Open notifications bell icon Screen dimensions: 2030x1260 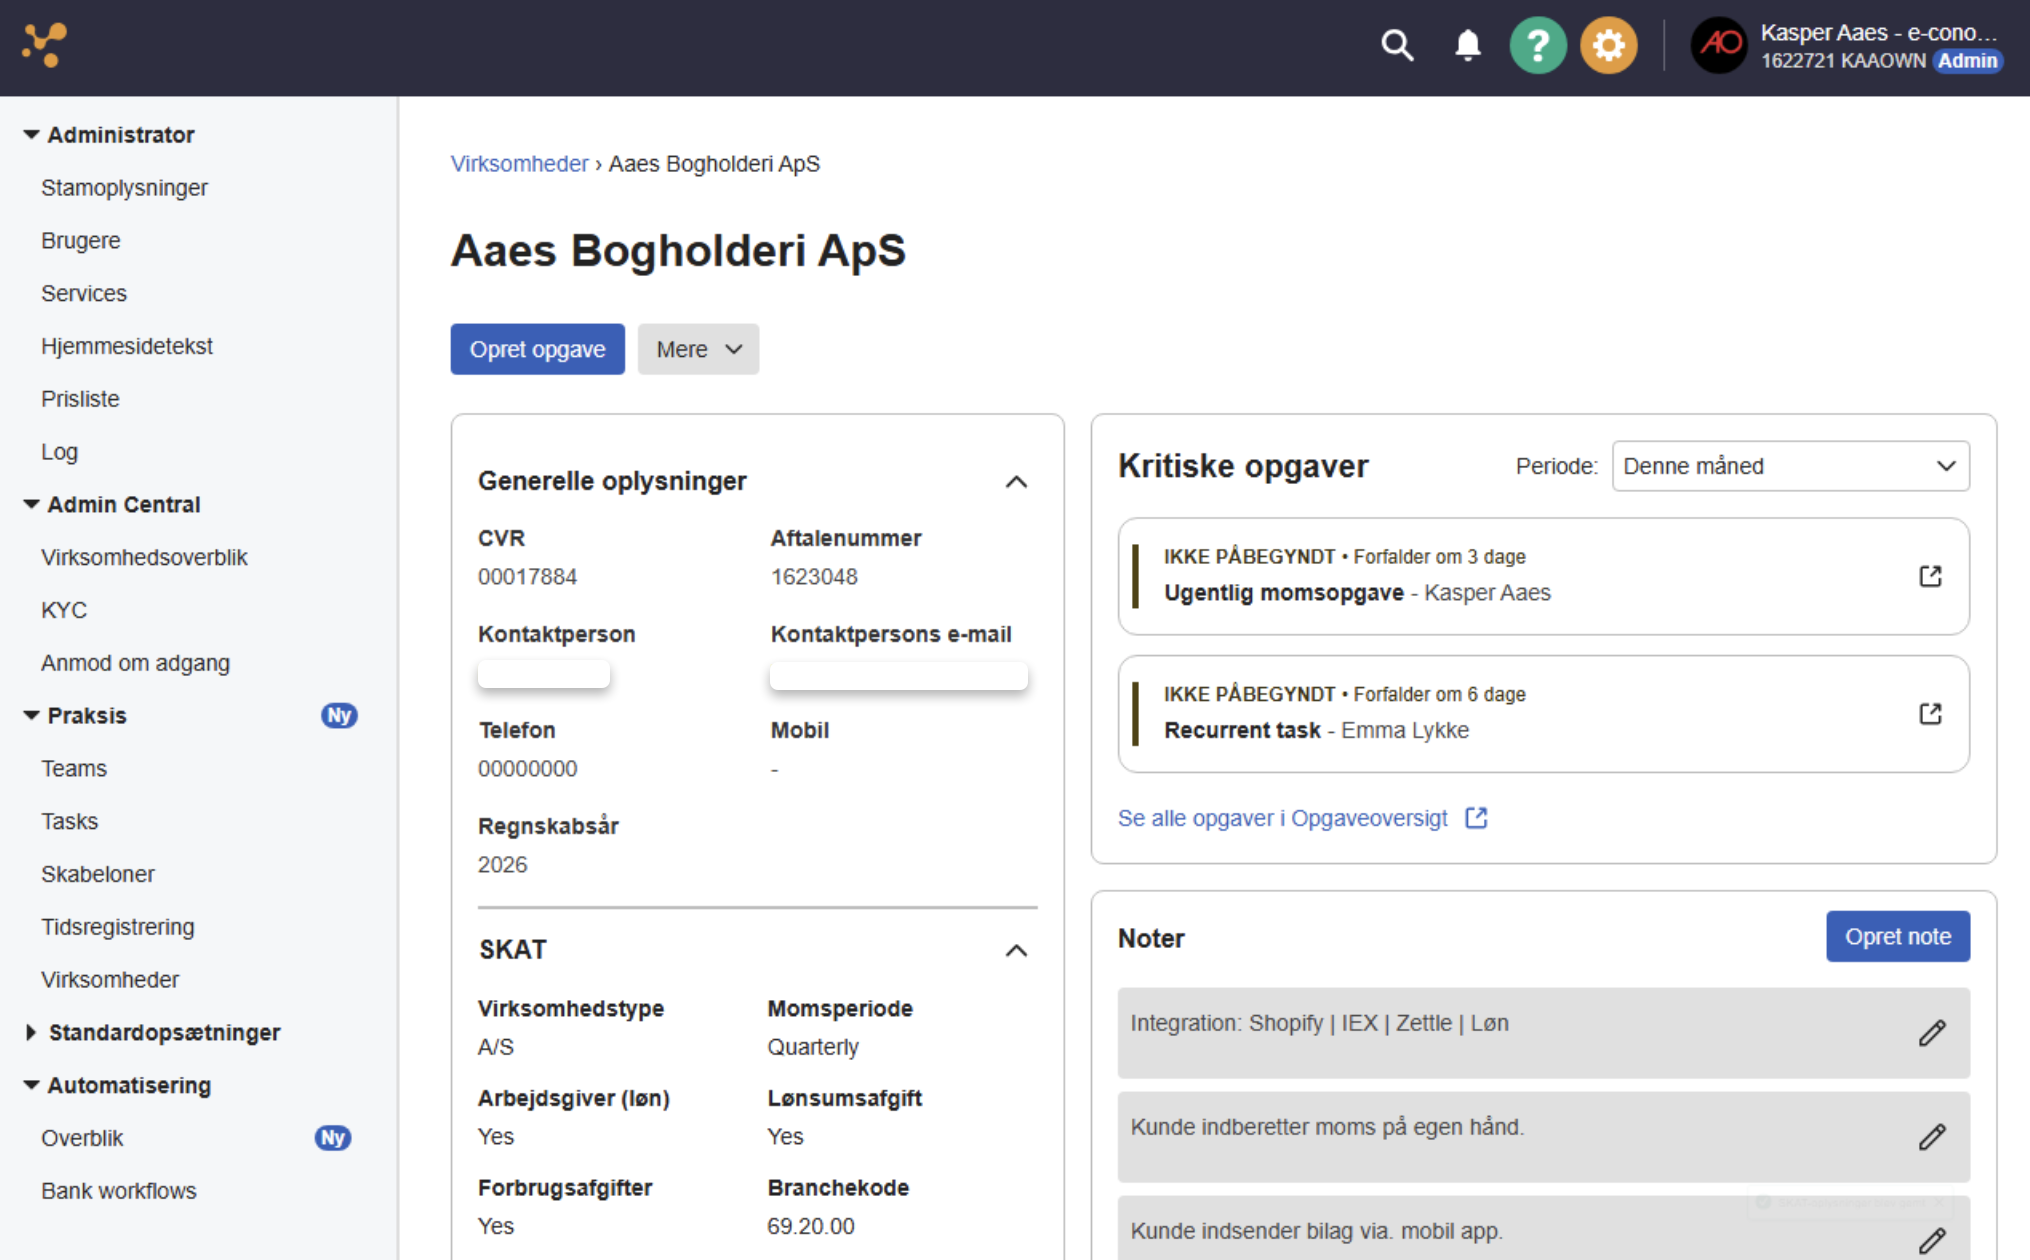[1467, 45]
